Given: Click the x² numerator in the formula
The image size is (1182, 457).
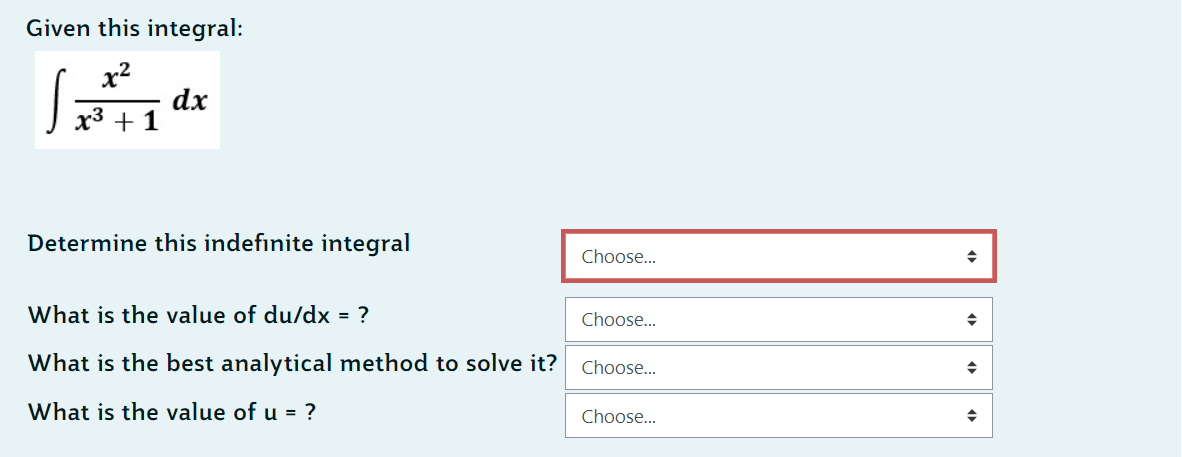Looking at the screenshot, I should [x=115, y=77].
